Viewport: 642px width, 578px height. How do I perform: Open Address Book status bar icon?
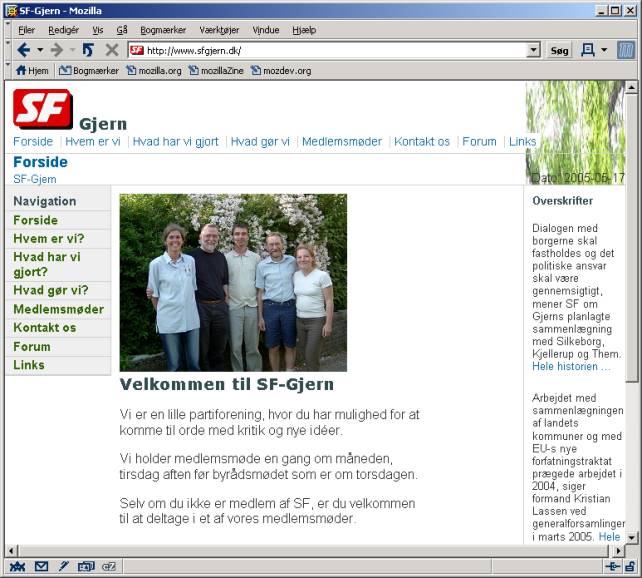pos(86,567)
